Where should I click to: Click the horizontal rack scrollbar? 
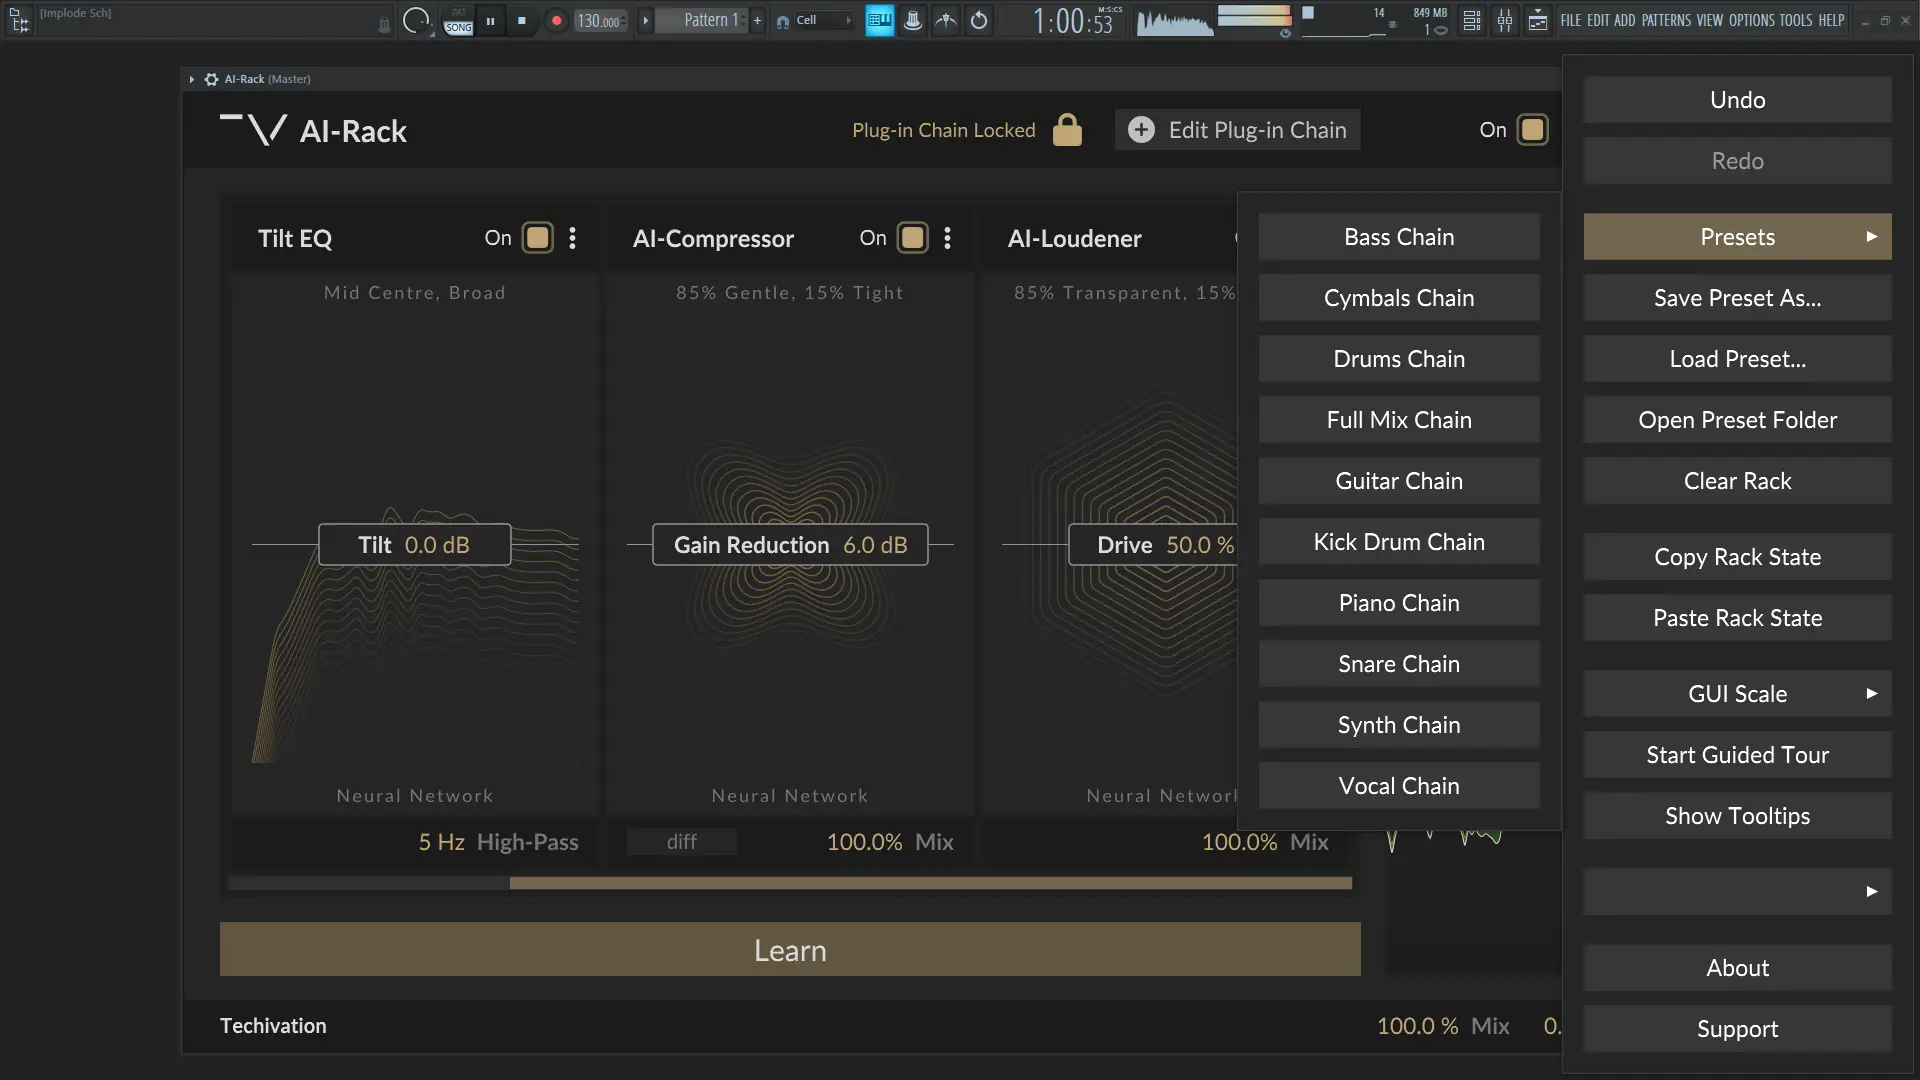tap(930, 883)
